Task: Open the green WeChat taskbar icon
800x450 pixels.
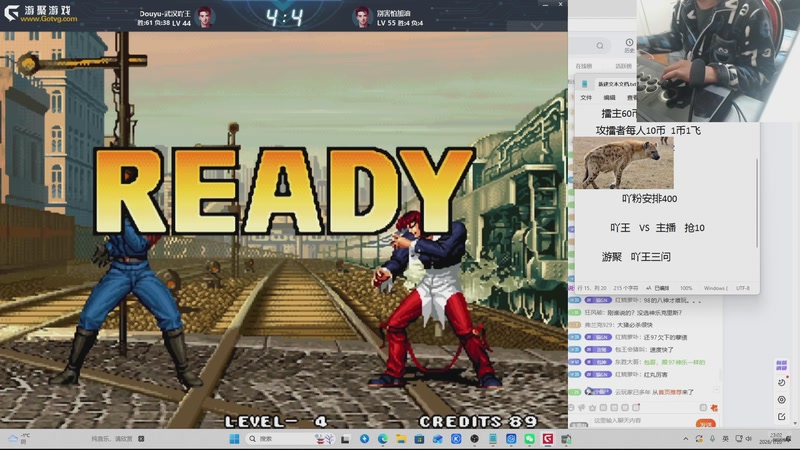Action: coord(530,439)
